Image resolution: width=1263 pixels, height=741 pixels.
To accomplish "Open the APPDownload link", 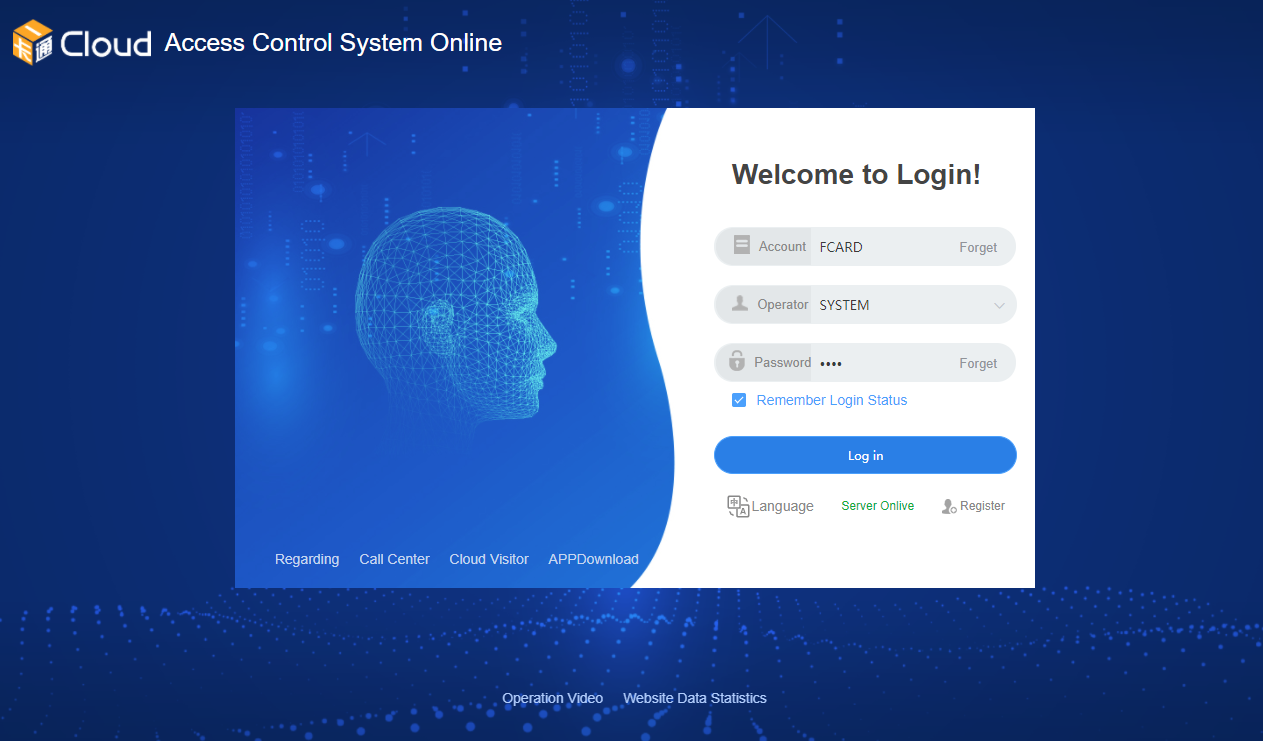I will coord(593,559).
